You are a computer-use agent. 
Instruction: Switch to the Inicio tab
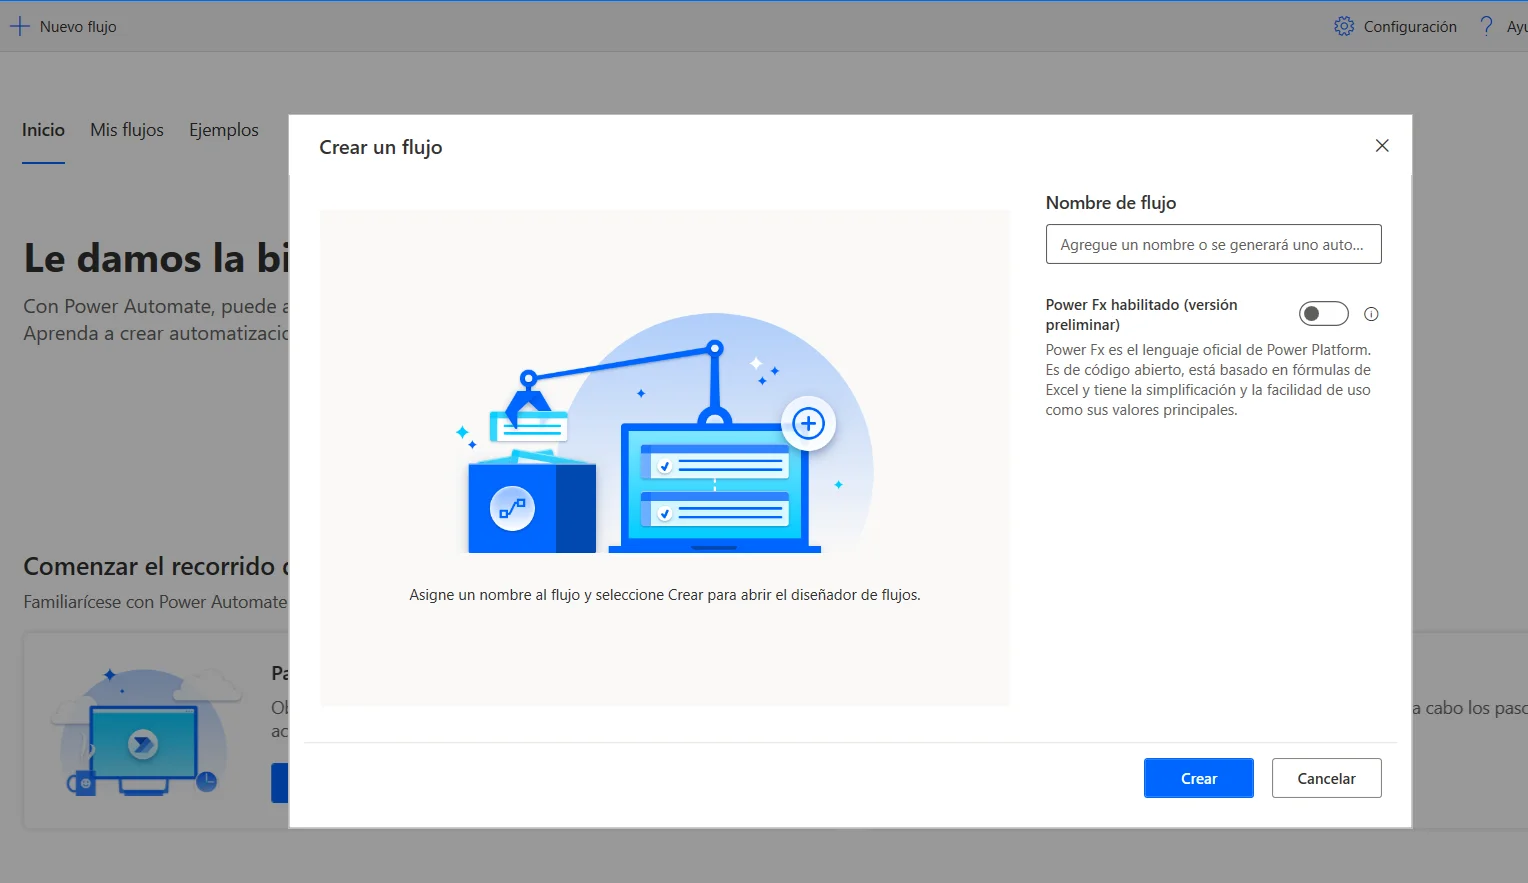43,130
